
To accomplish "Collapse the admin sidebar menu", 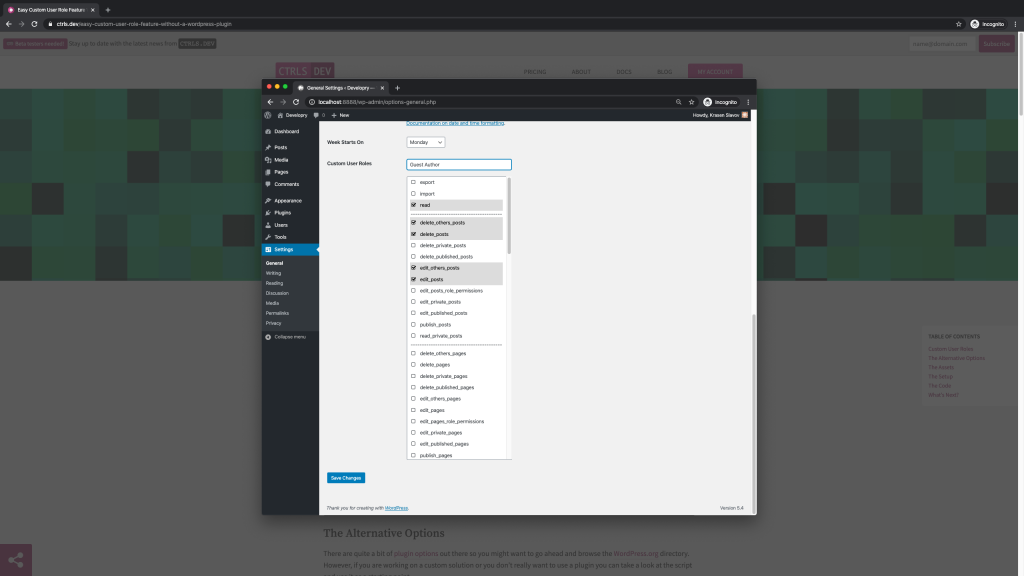I will coord(286,337).
